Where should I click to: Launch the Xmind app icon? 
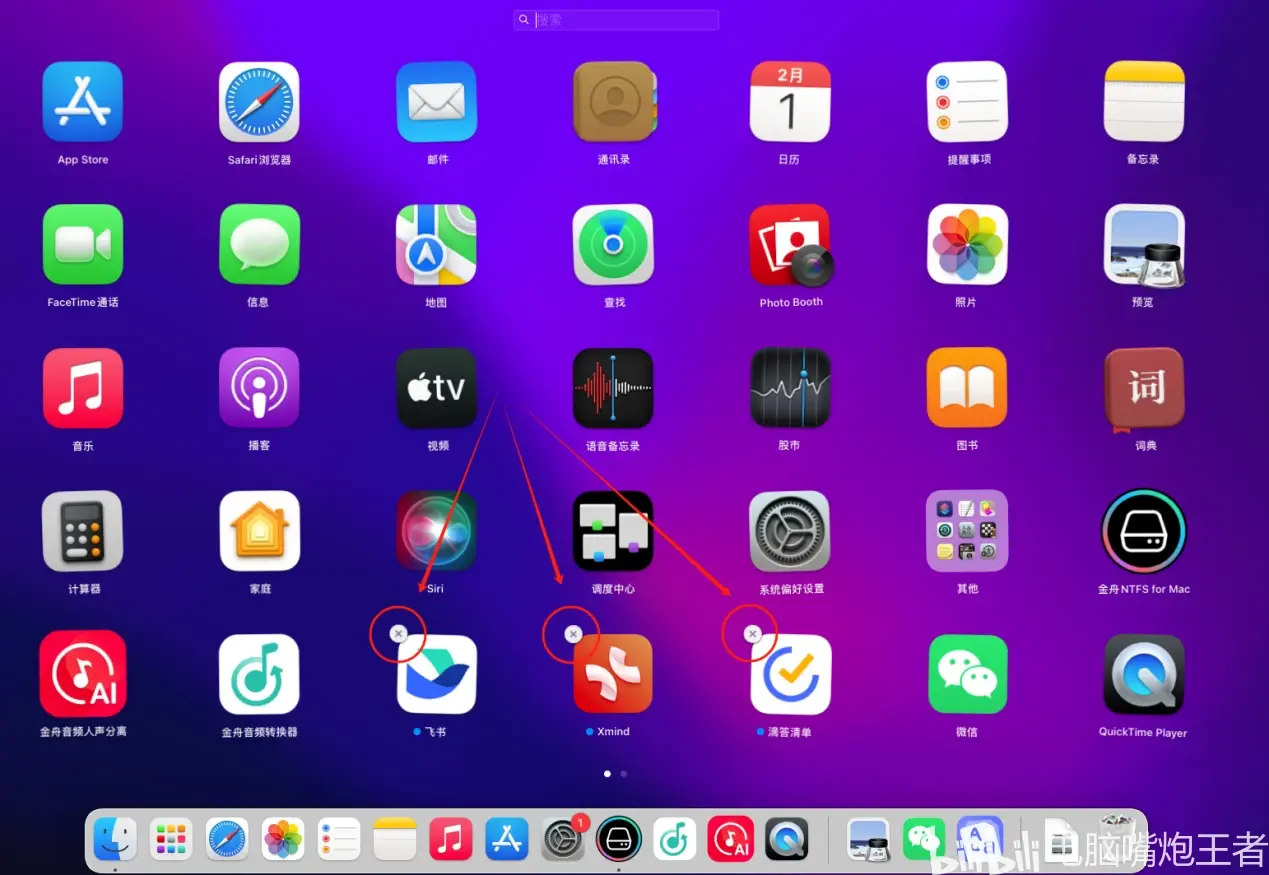point(613,674)
